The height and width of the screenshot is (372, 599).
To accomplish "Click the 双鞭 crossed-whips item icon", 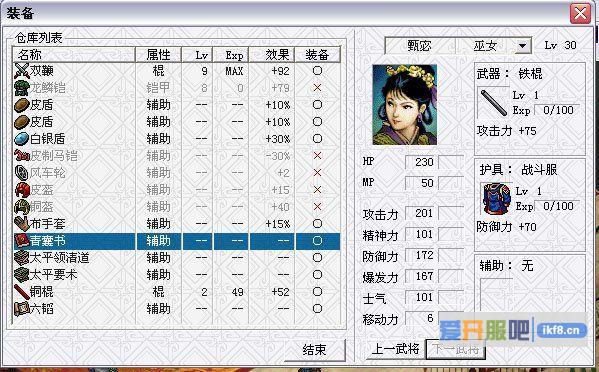I will (x=22, y=71).
